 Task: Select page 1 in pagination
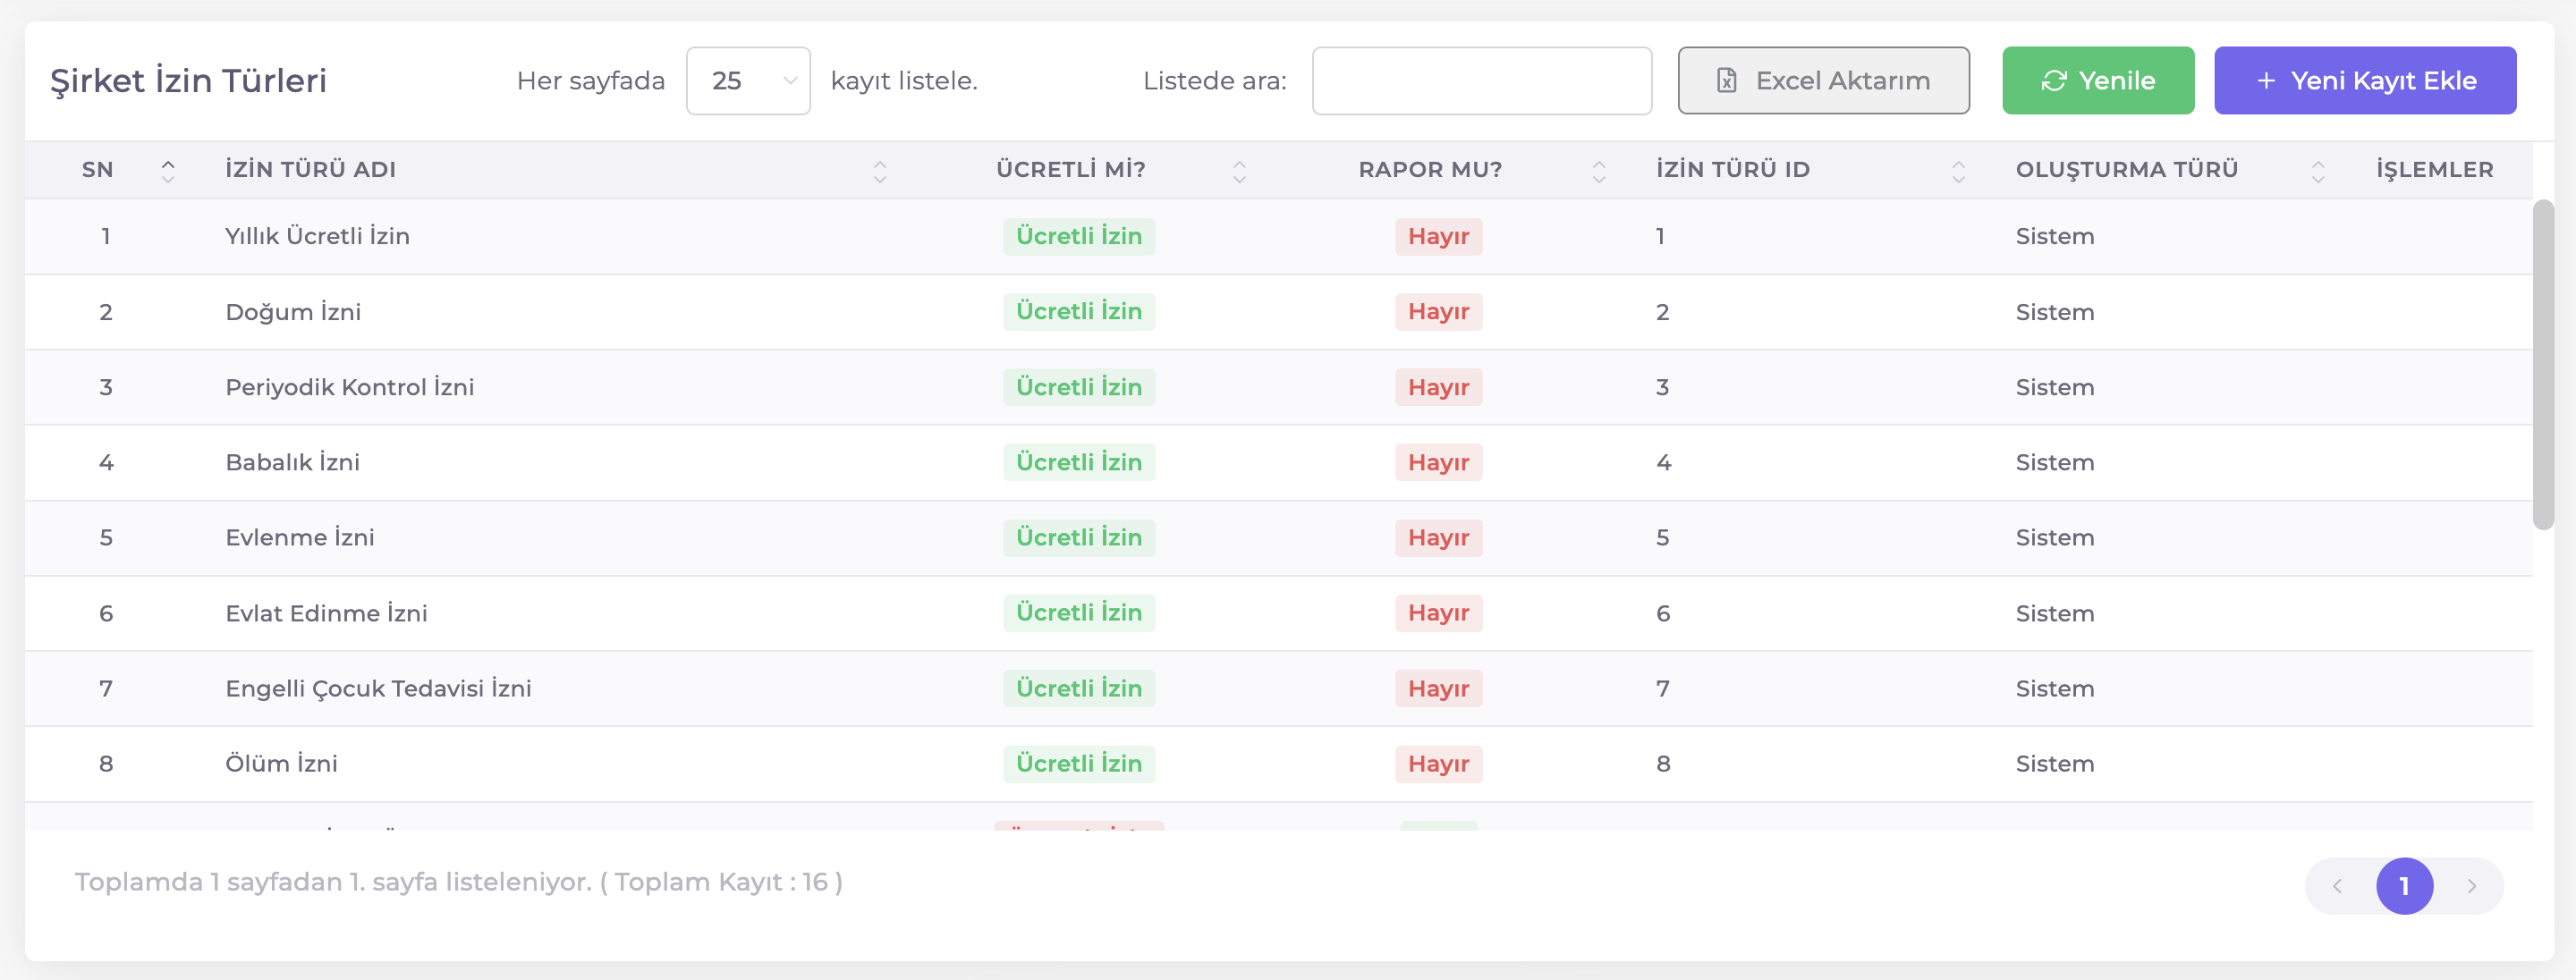tap(2404, 886)
